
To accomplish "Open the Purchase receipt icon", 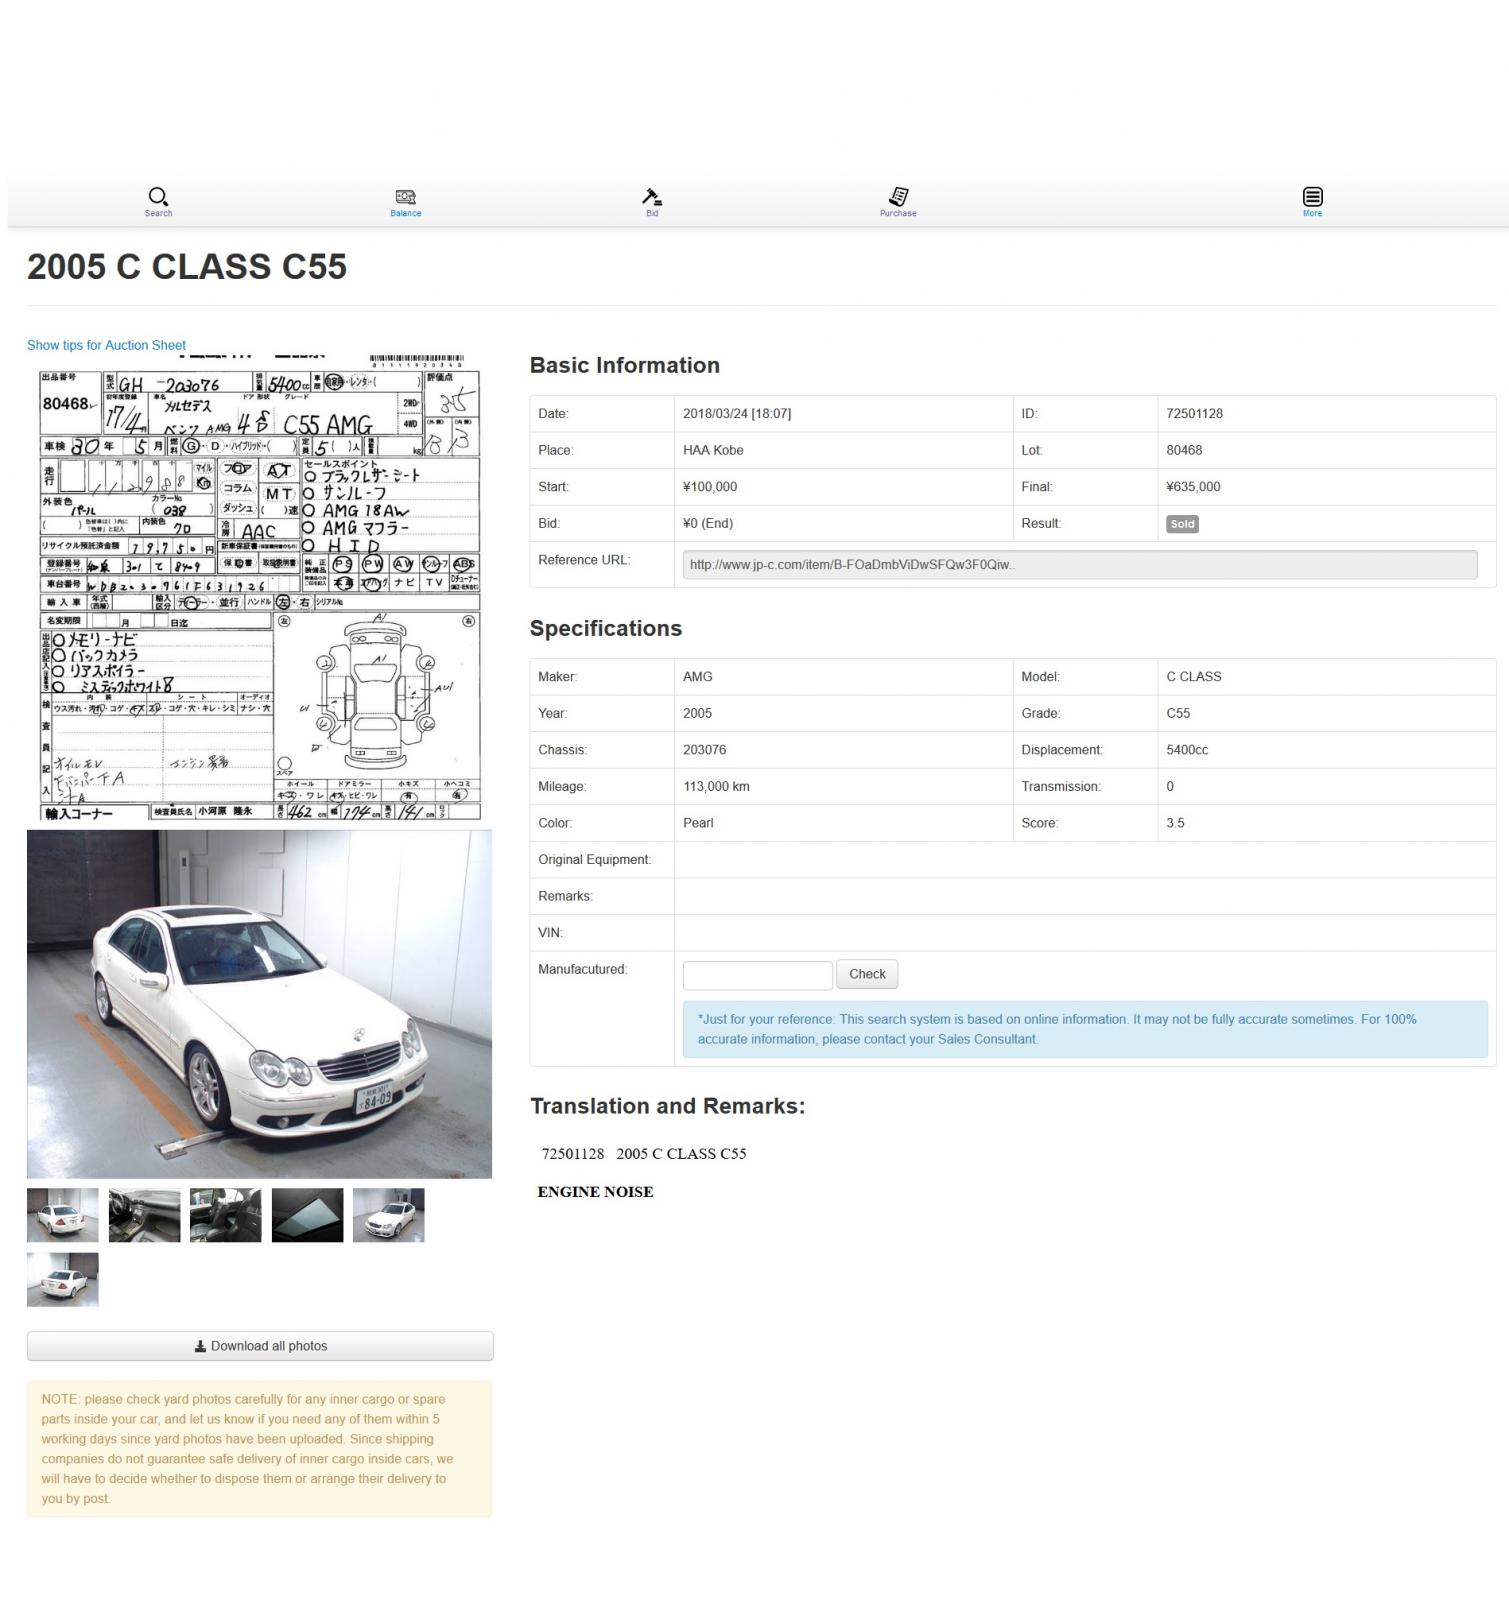I will (x=898, y=198).
